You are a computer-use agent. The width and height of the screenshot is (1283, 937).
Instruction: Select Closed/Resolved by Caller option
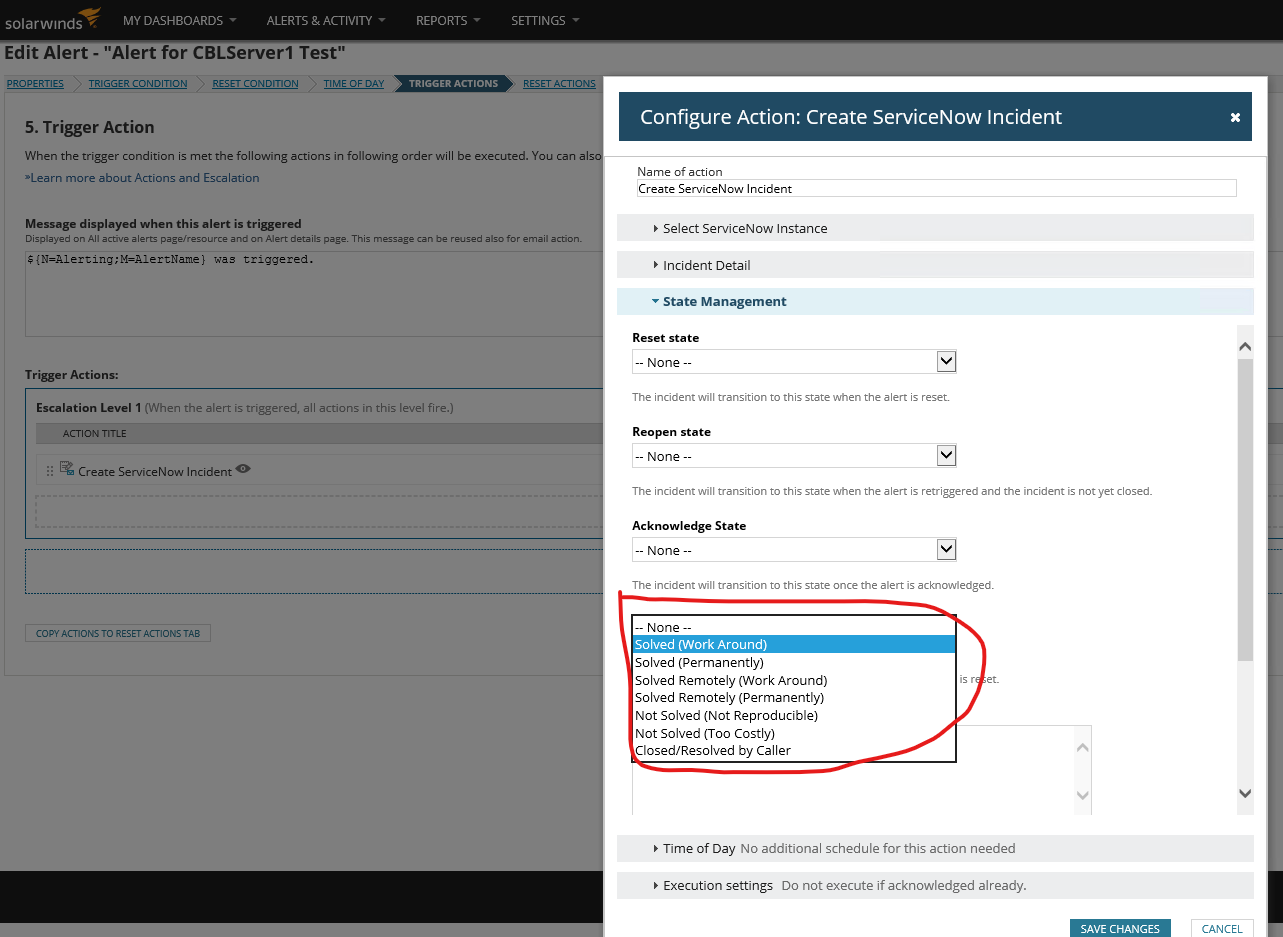coord(794,750)
